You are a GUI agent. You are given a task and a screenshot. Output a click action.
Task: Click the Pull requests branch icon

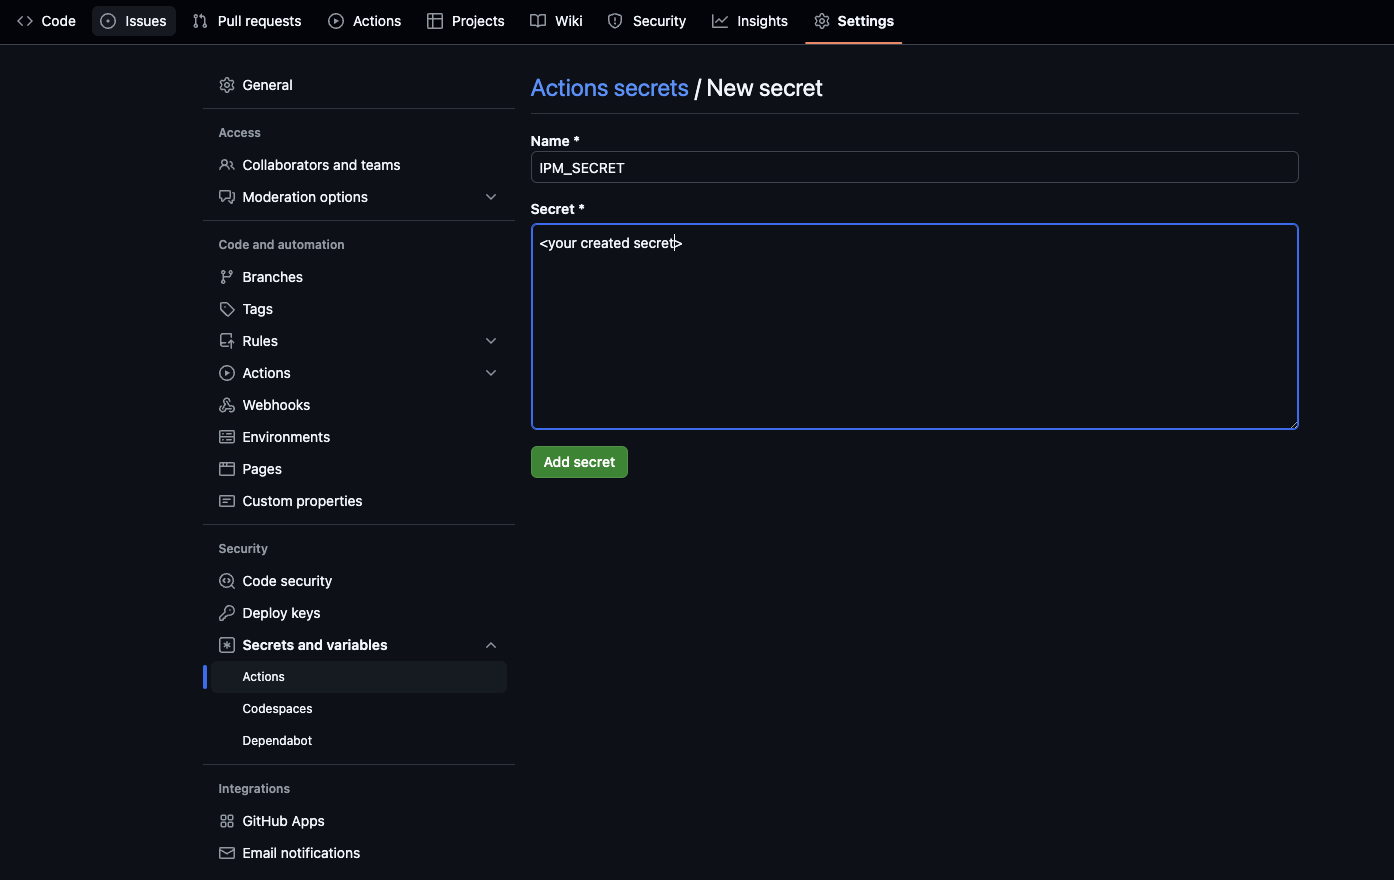pos(200,21)
